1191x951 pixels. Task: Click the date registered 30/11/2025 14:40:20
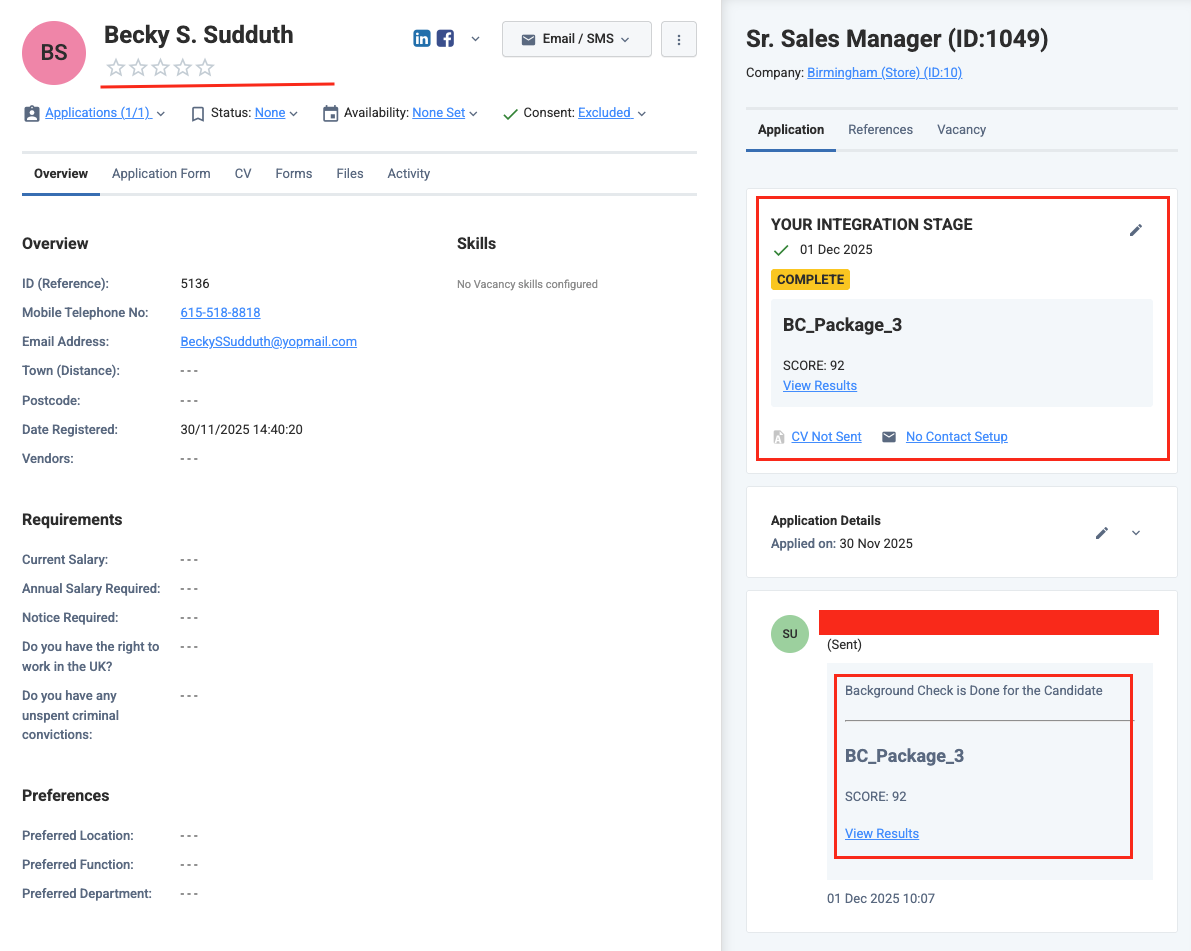[x=242, y=429]
